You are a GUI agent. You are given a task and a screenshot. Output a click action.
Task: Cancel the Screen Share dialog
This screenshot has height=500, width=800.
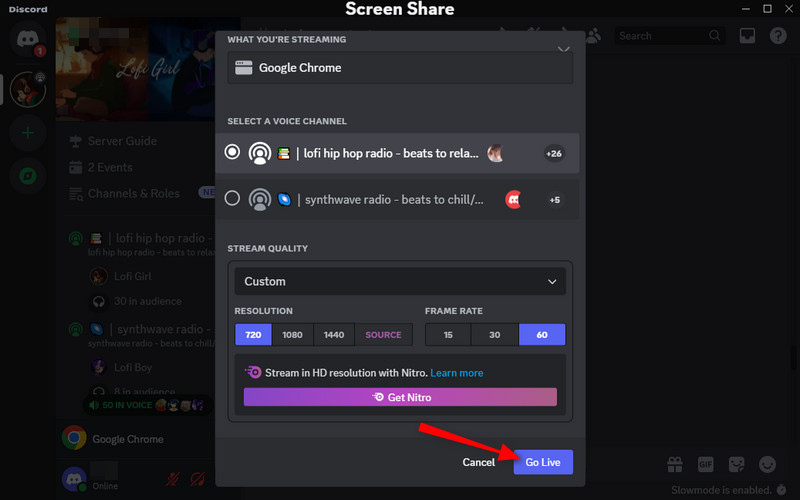tap(478, 462)
